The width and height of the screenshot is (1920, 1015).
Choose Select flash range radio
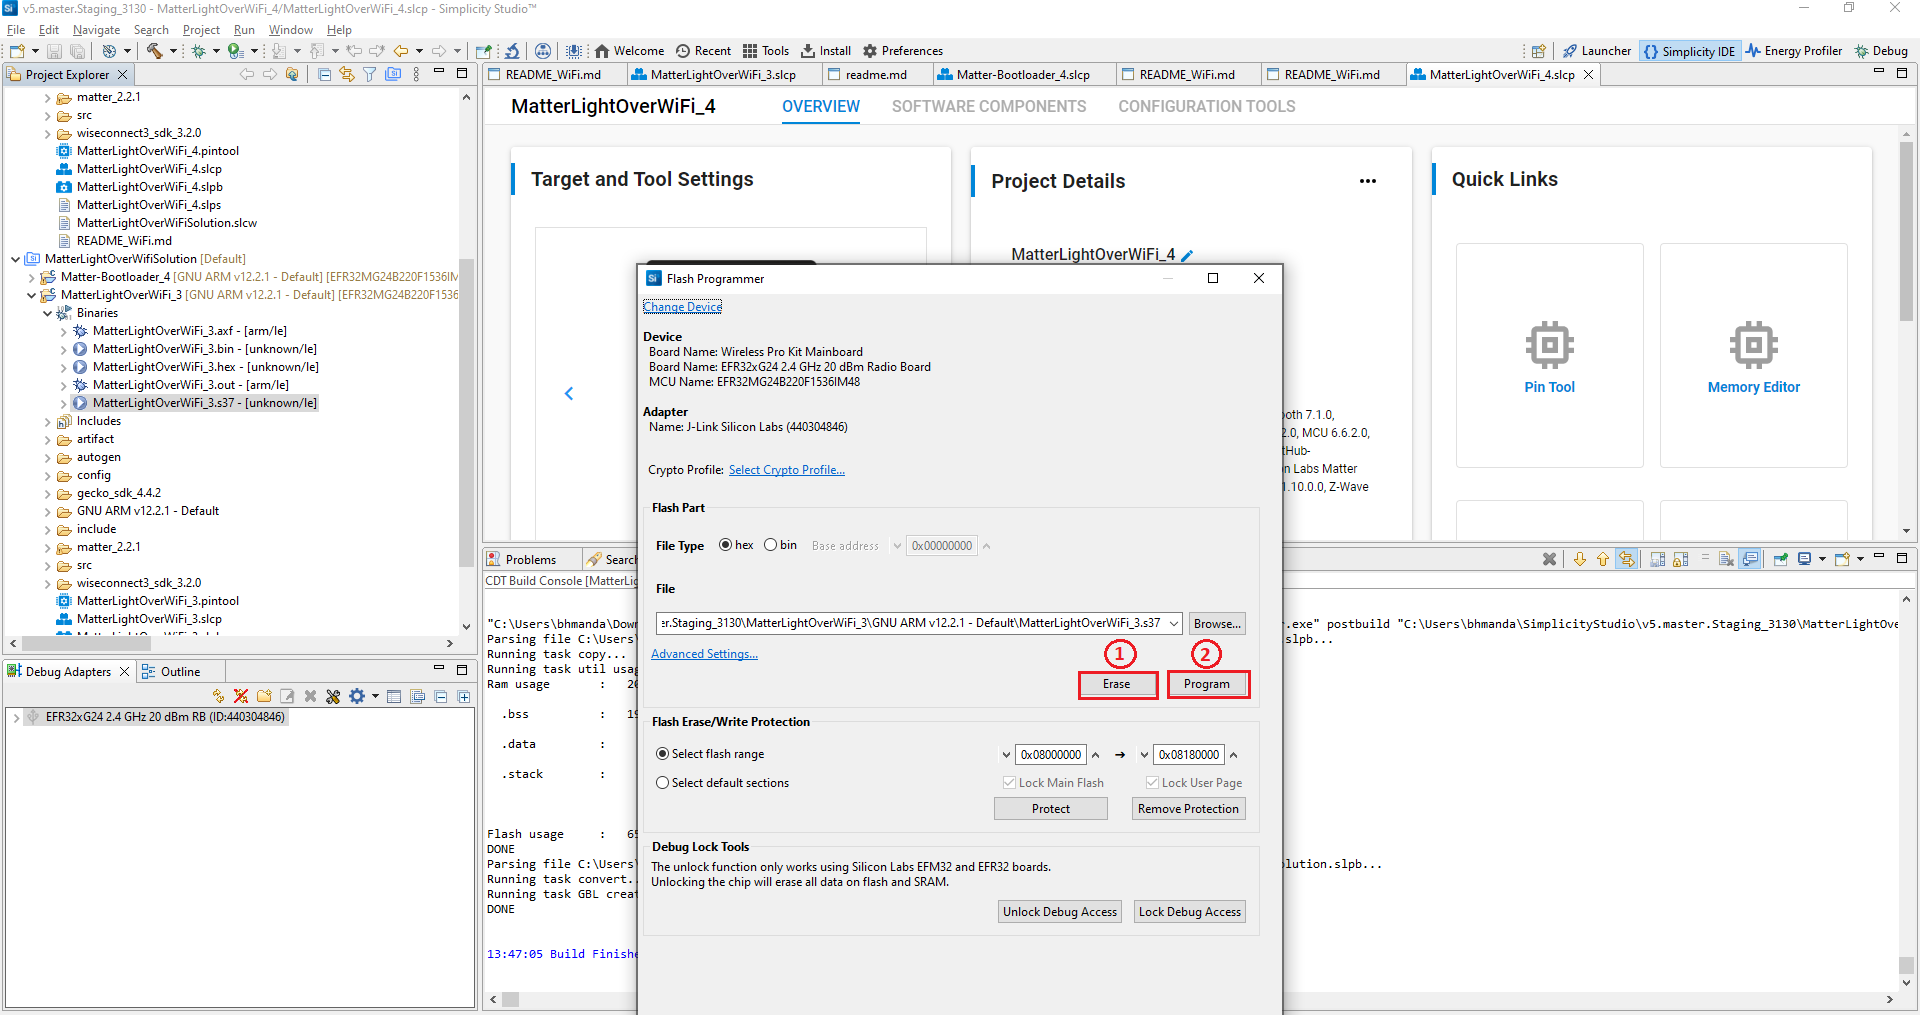point(662,754)
